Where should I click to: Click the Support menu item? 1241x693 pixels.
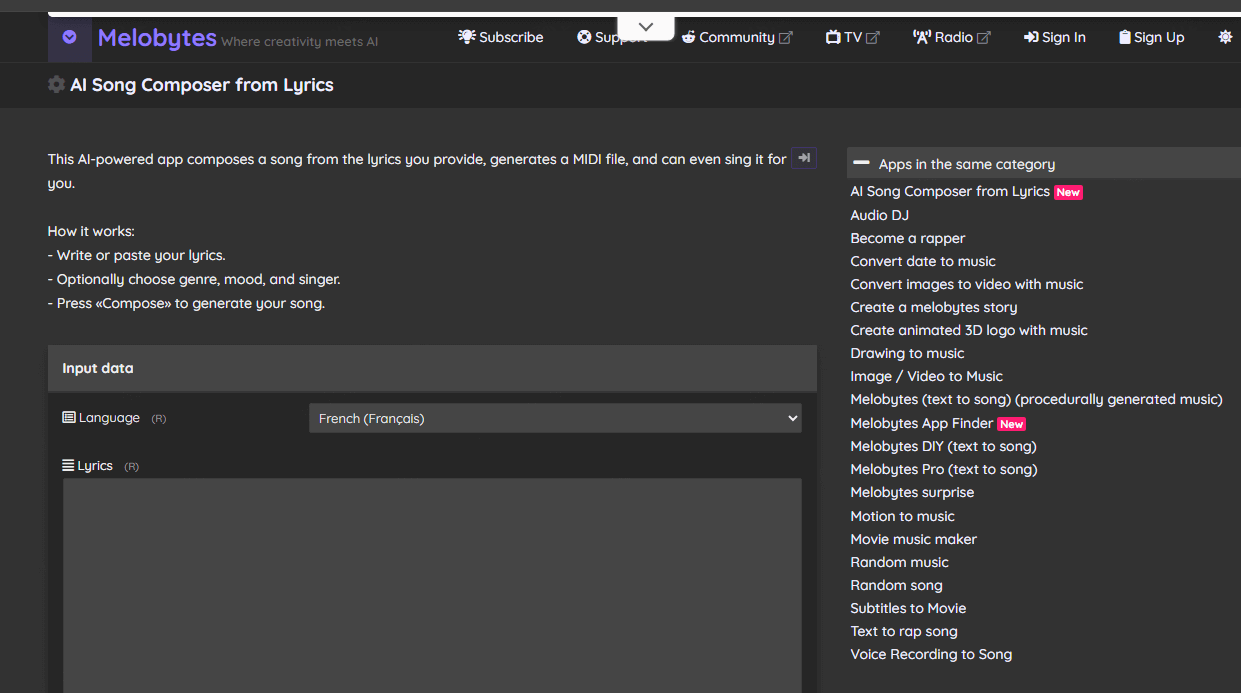(610, 37)
